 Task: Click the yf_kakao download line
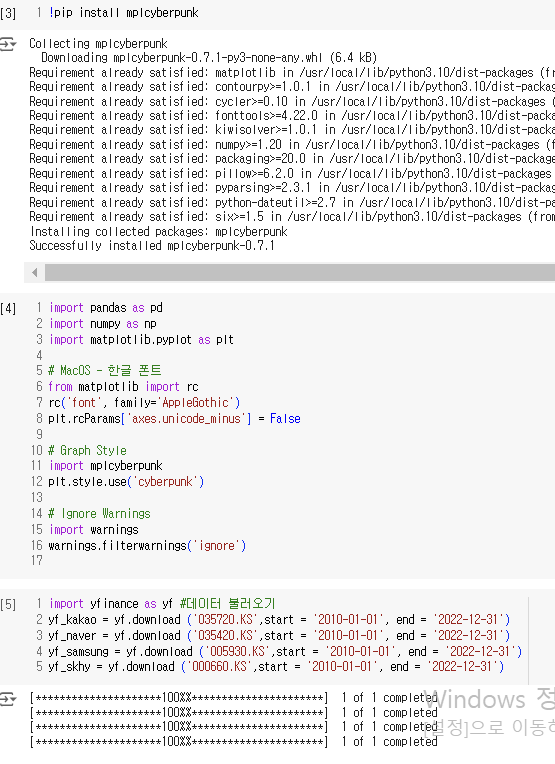[279, 619]
